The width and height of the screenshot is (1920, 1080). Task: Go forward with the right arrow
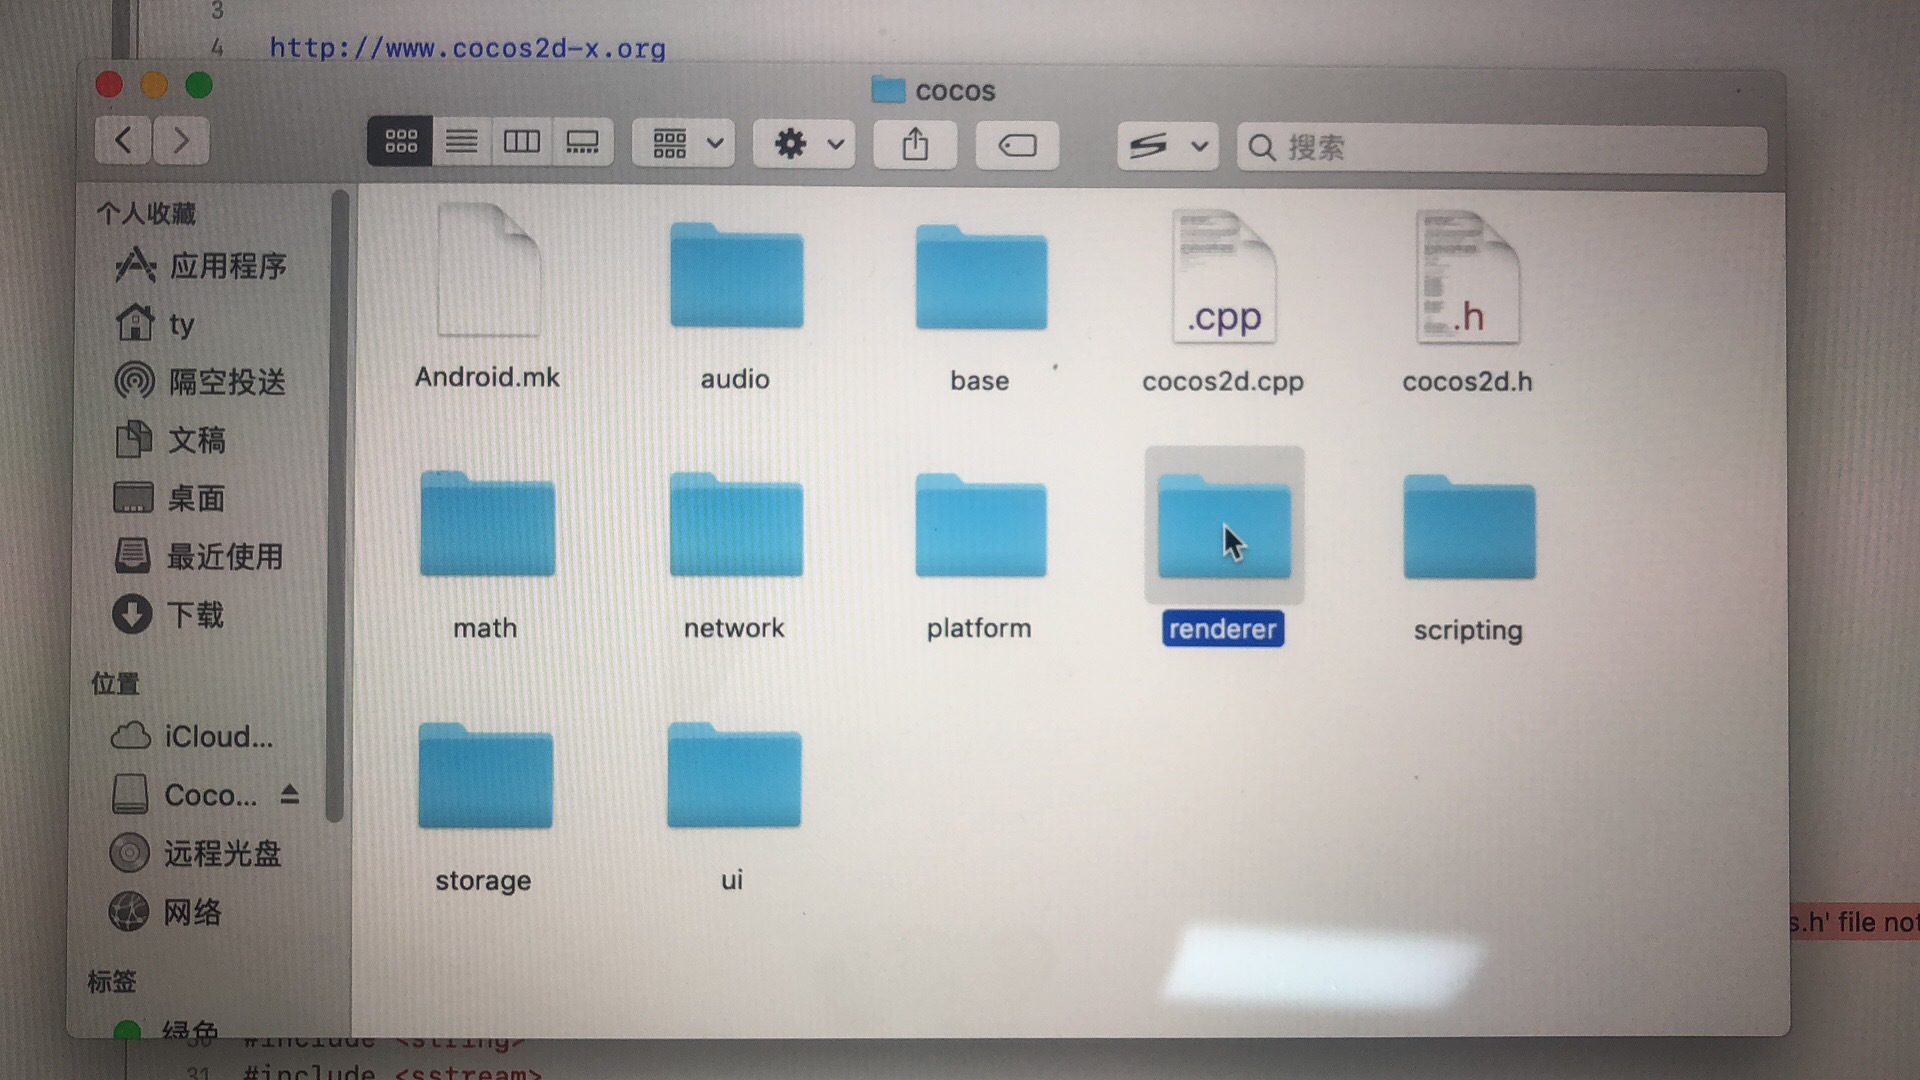(181, 140)
